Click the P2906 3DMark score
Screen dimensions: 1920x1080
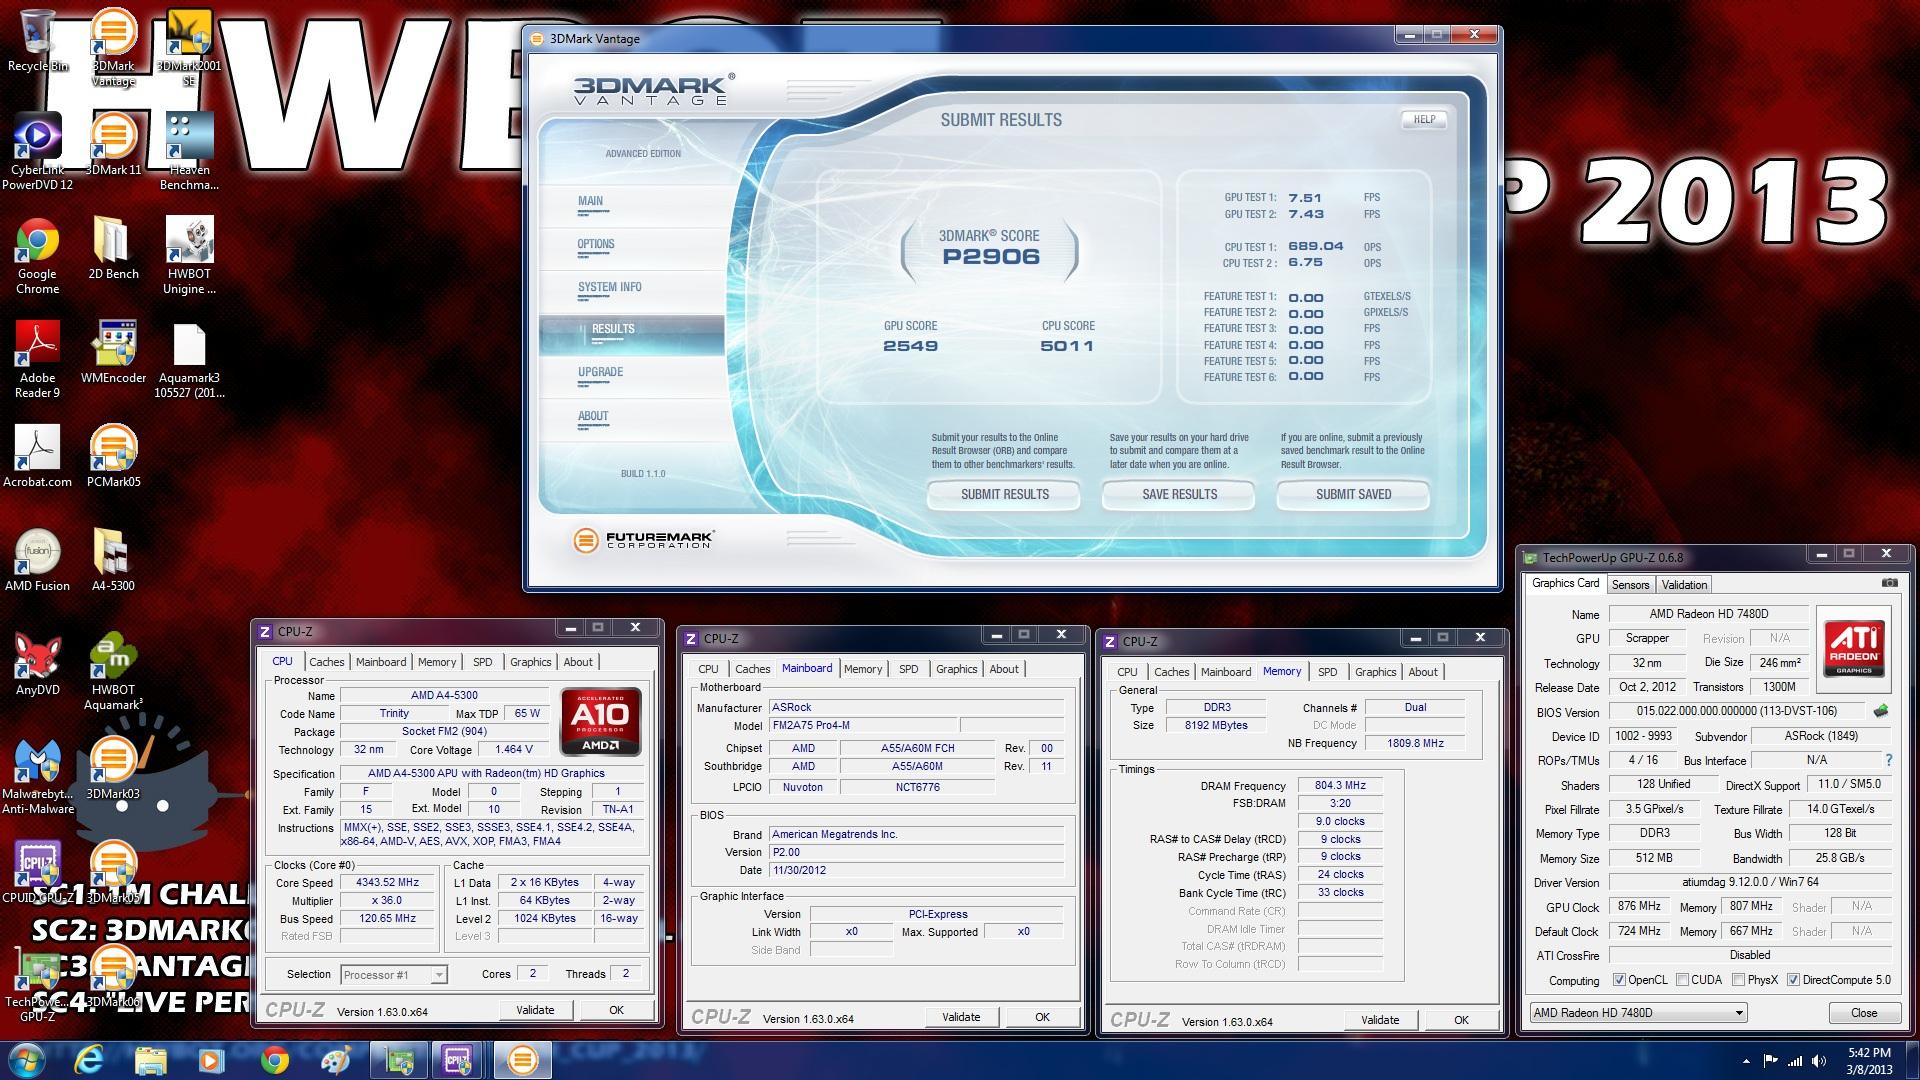tap(991, 256)
